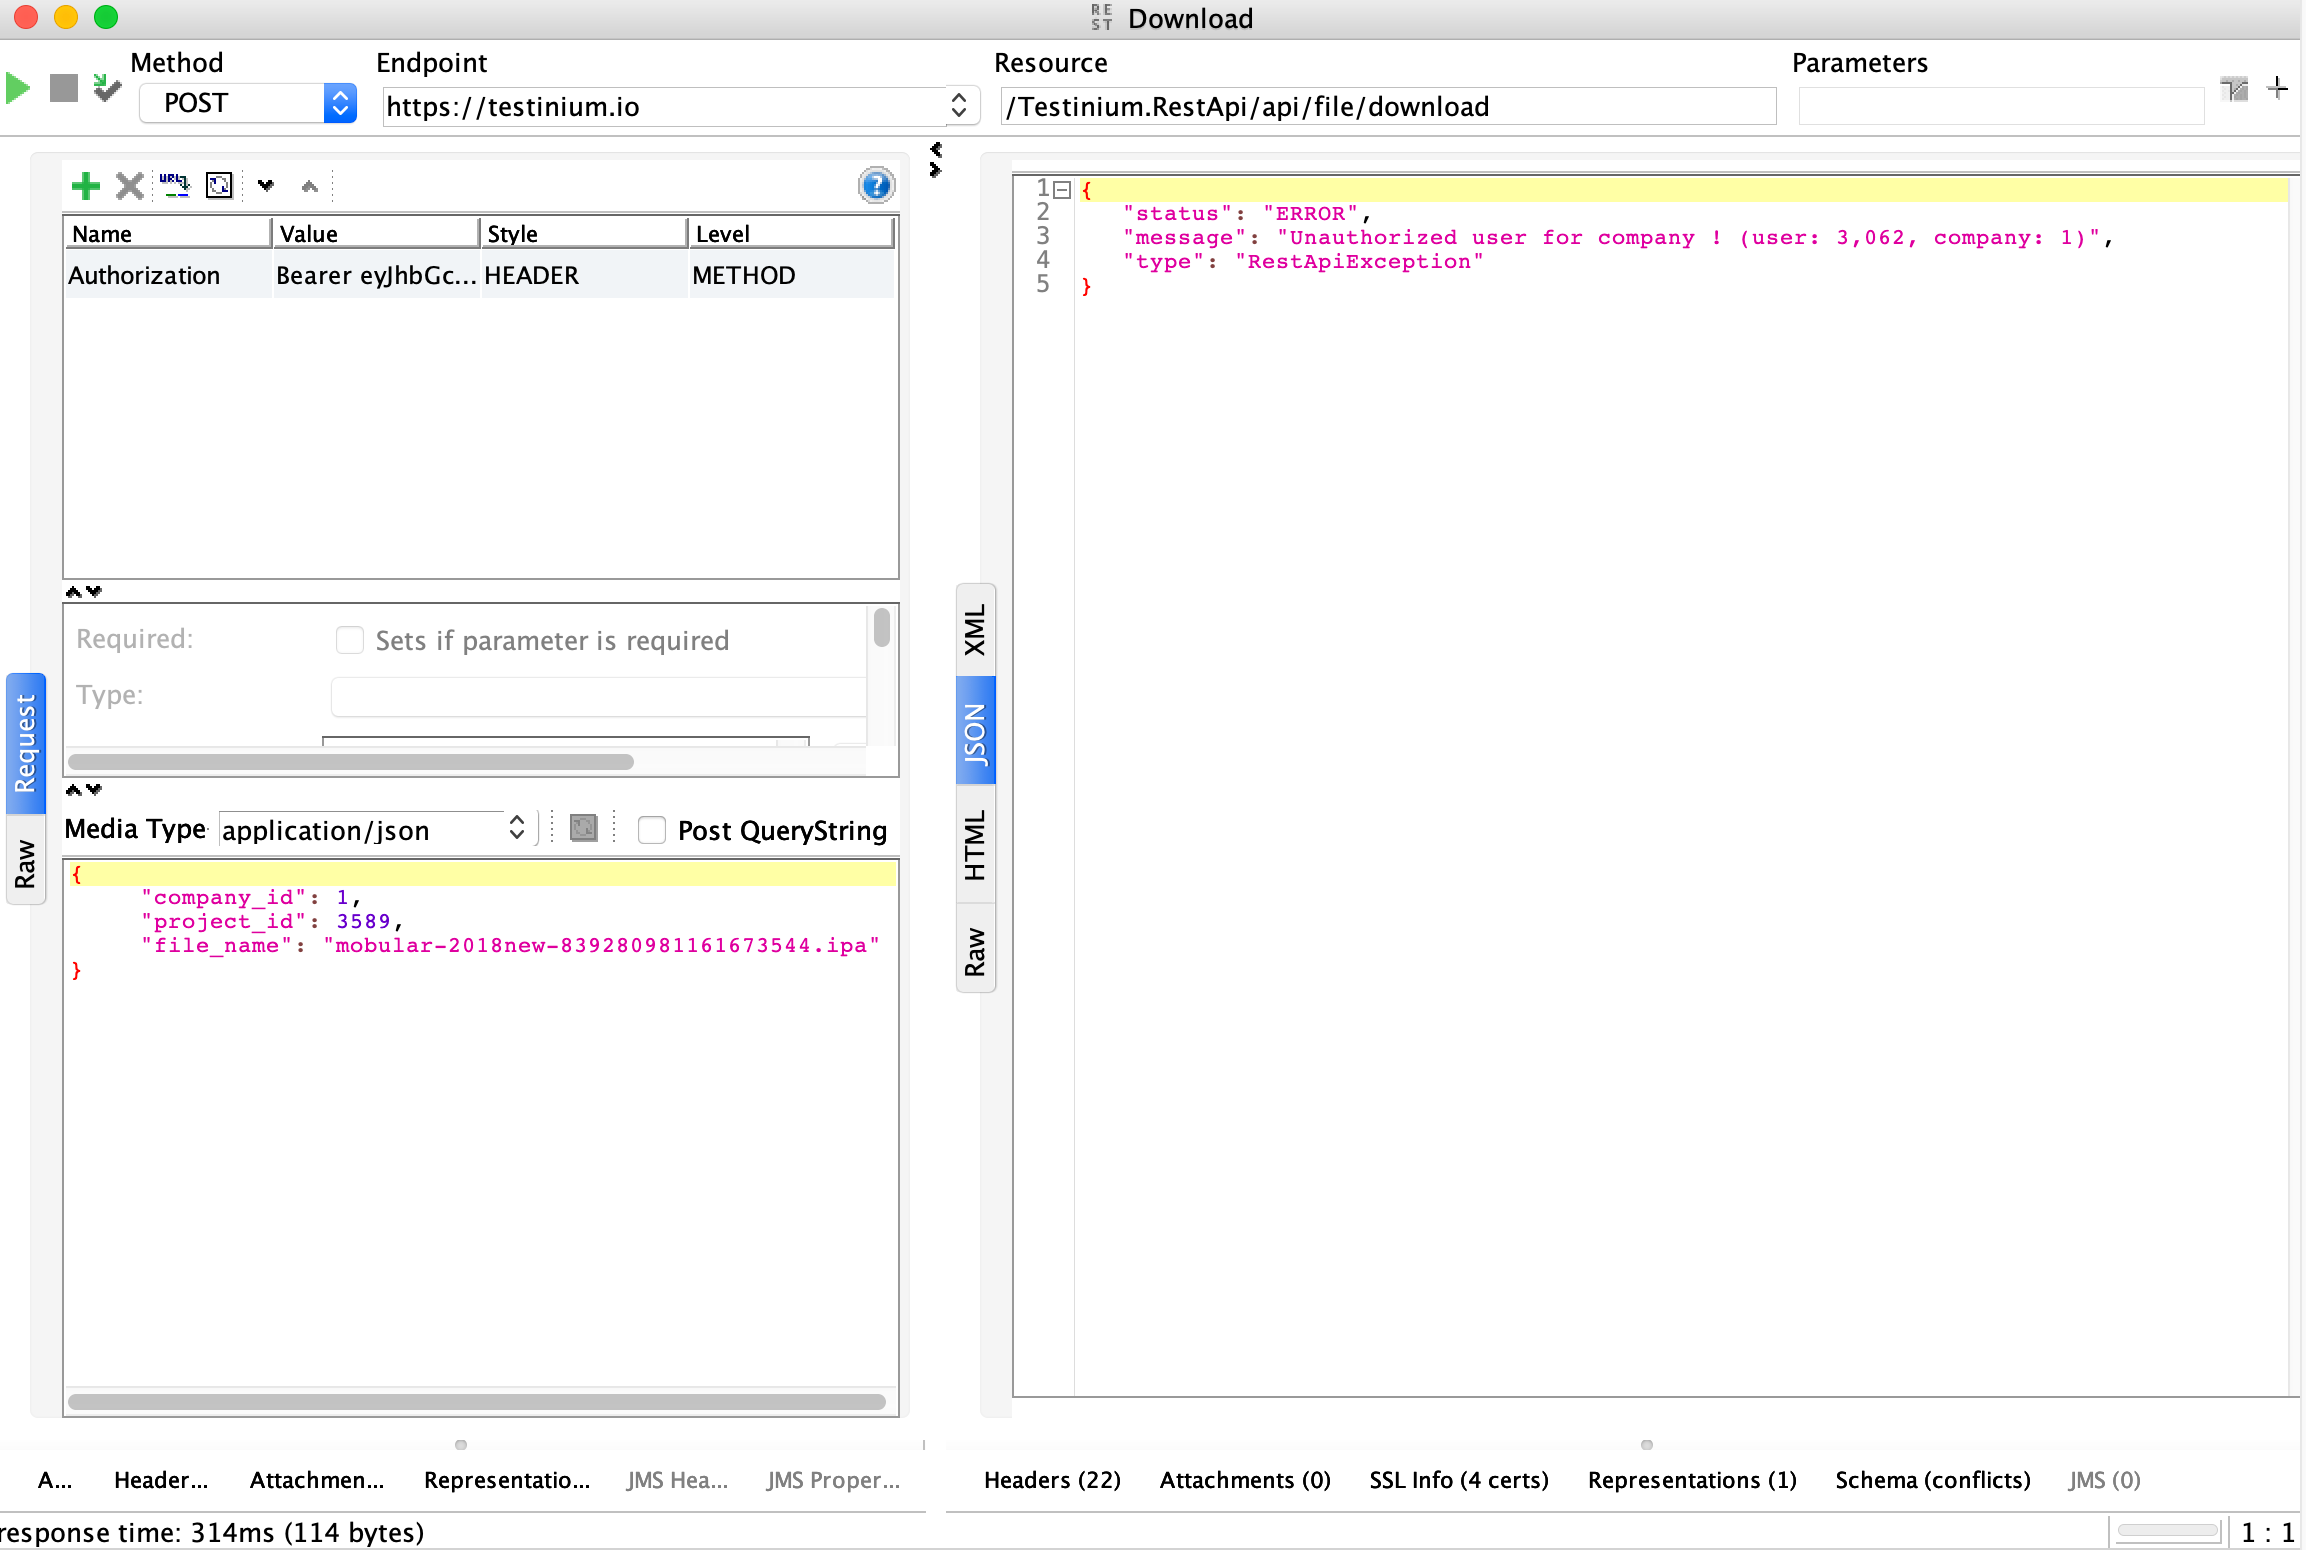Submit the request with green play icon
The width and height of the screenshot is (2306, 1550).
coord(18,88)
